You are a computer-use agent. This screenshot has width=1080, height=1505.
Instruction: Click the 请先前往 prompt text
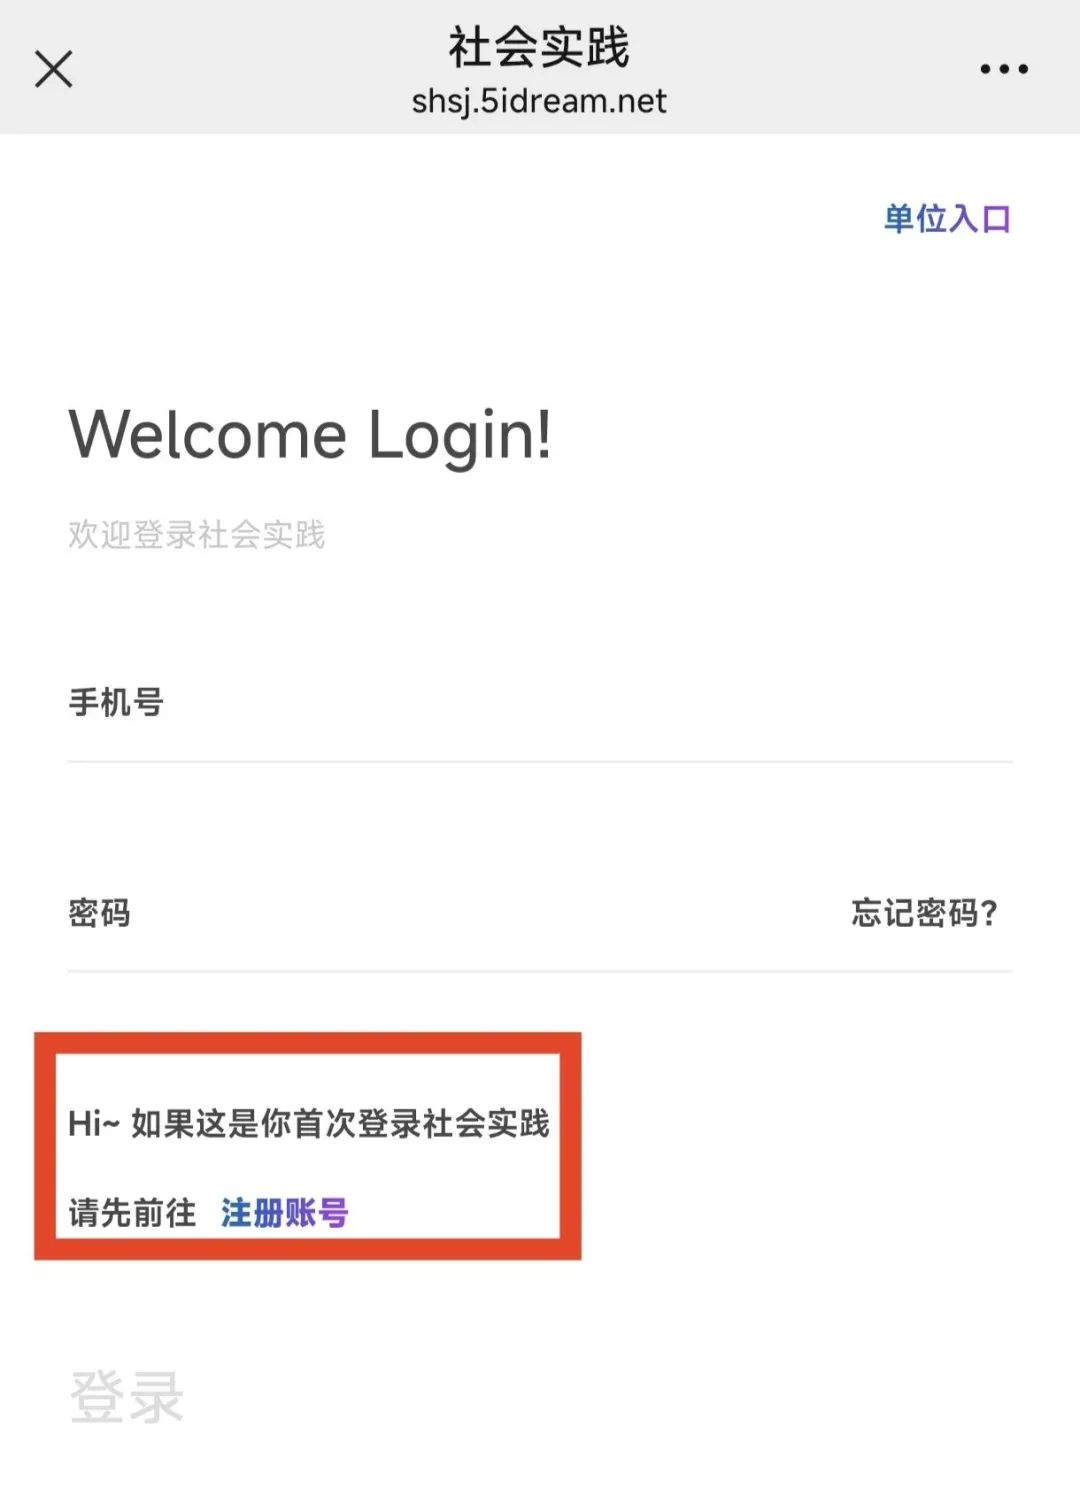tap(132, 1213)
